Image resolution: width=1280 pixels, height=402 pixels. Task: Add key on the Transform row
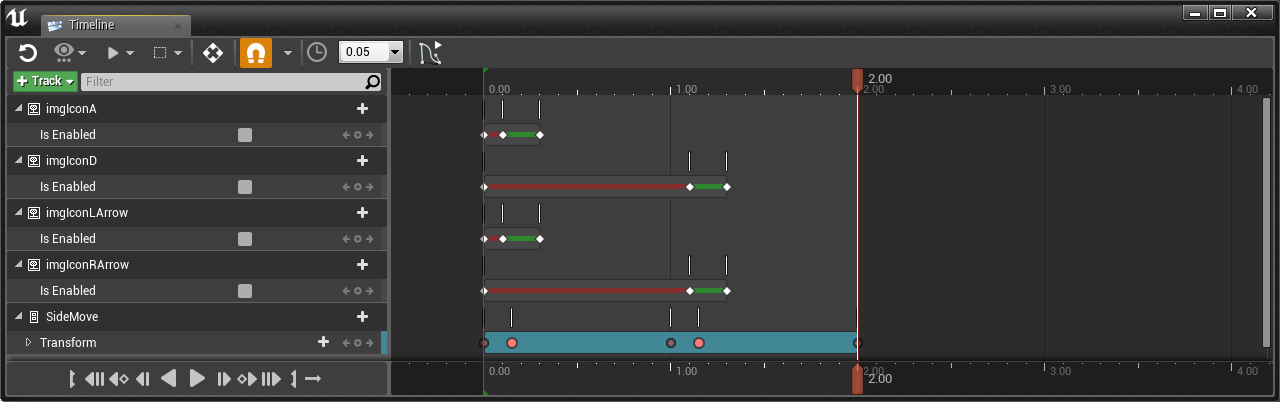click(x=357, y=343)
